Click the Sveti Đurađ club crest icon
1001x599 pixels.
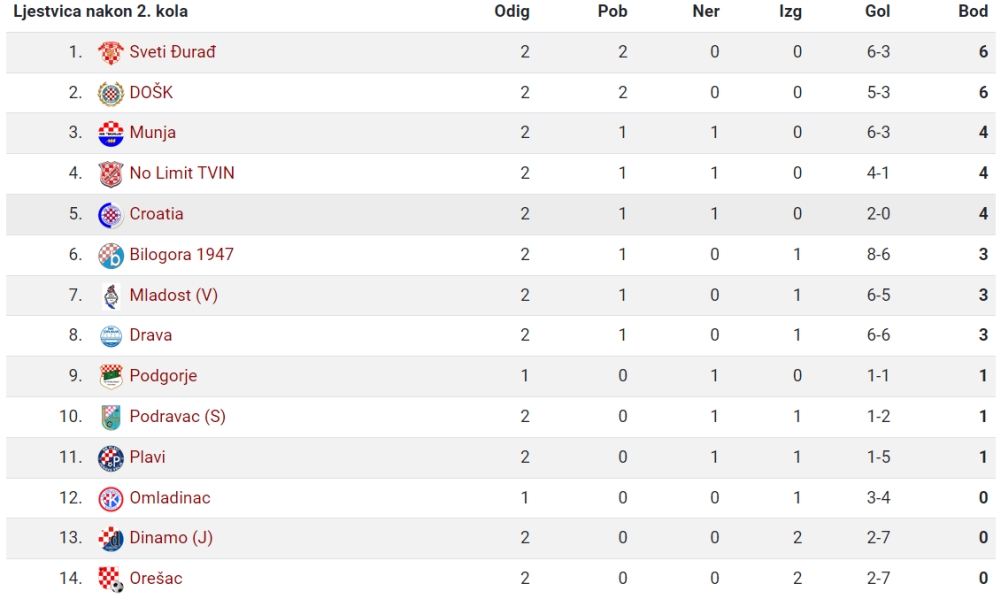pos(110,52)
